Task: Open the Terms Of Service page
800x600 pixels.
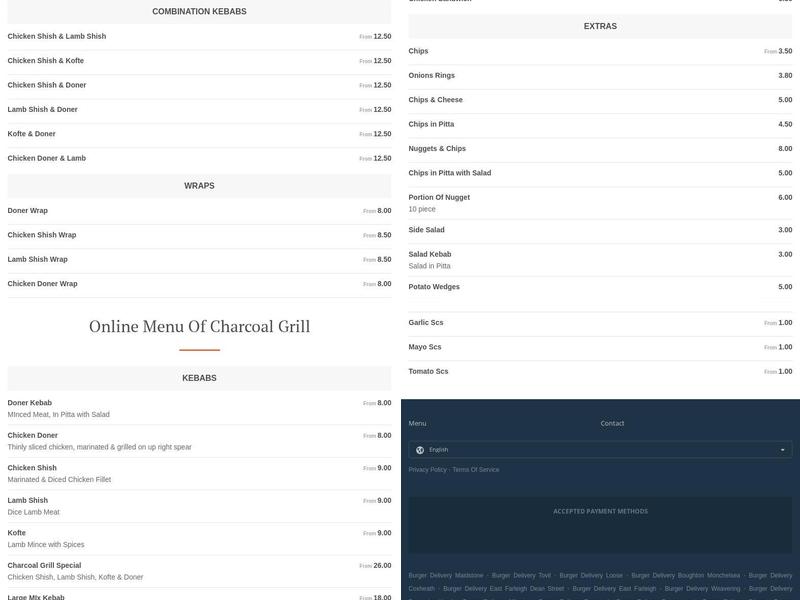Action: [x=479, y=468]
